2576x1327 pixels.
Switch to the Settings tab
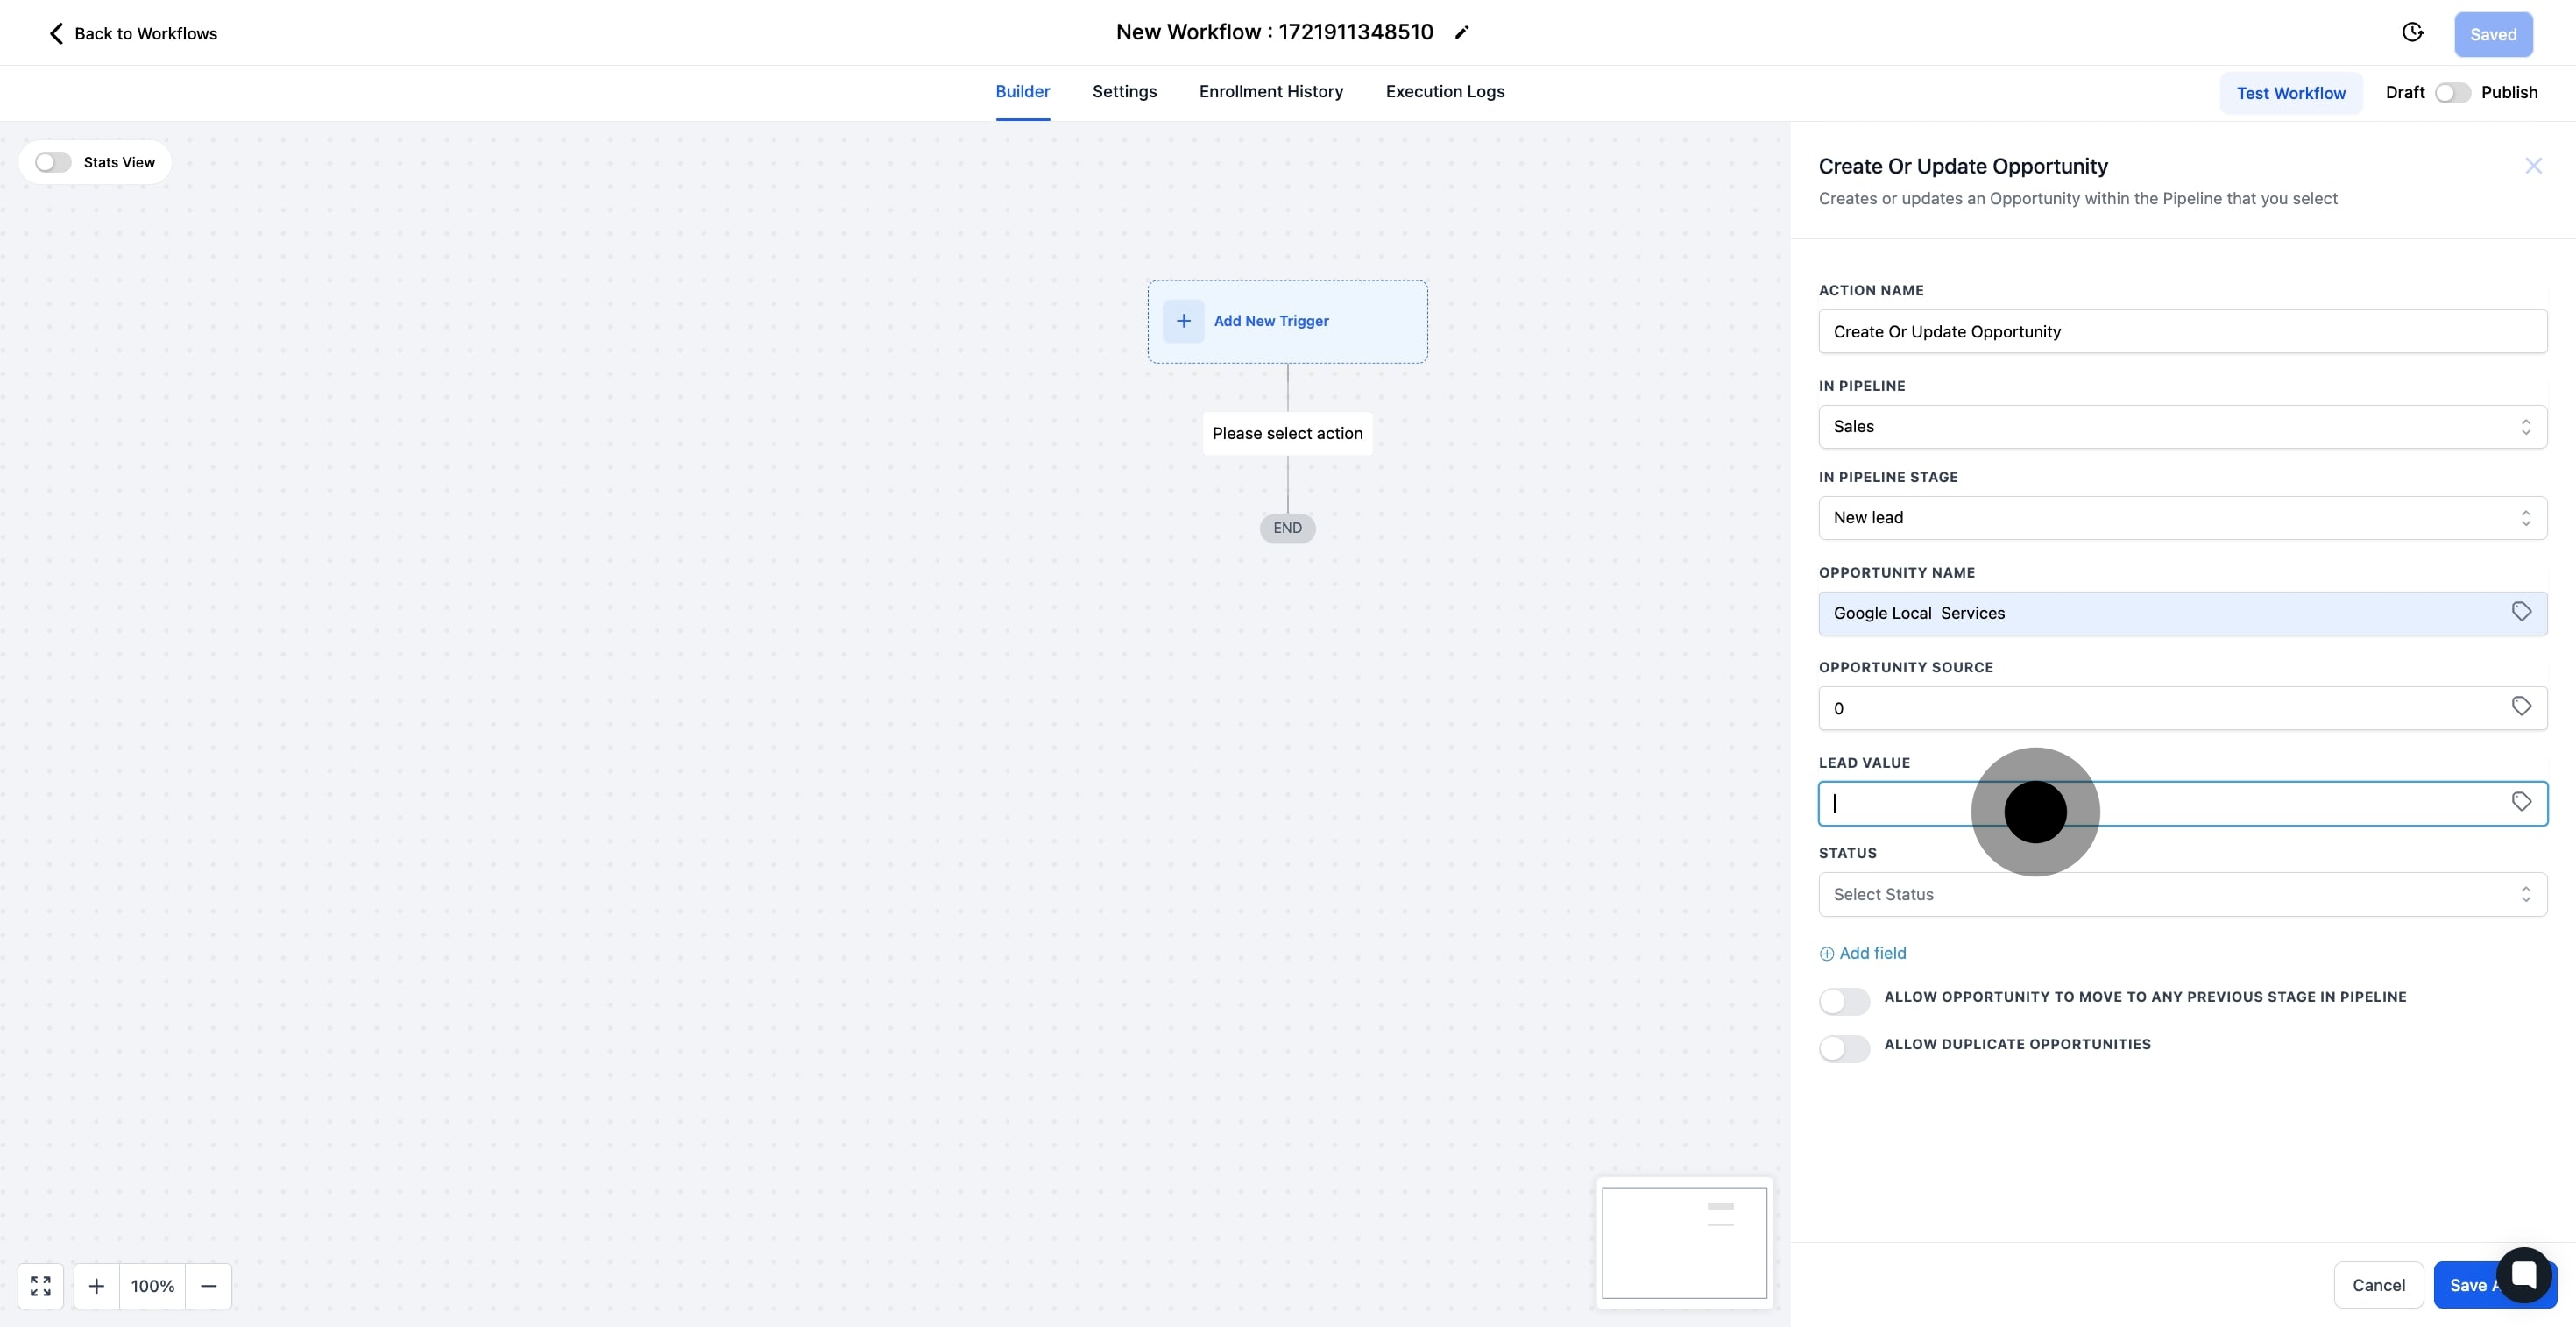tap(1124, 92)
